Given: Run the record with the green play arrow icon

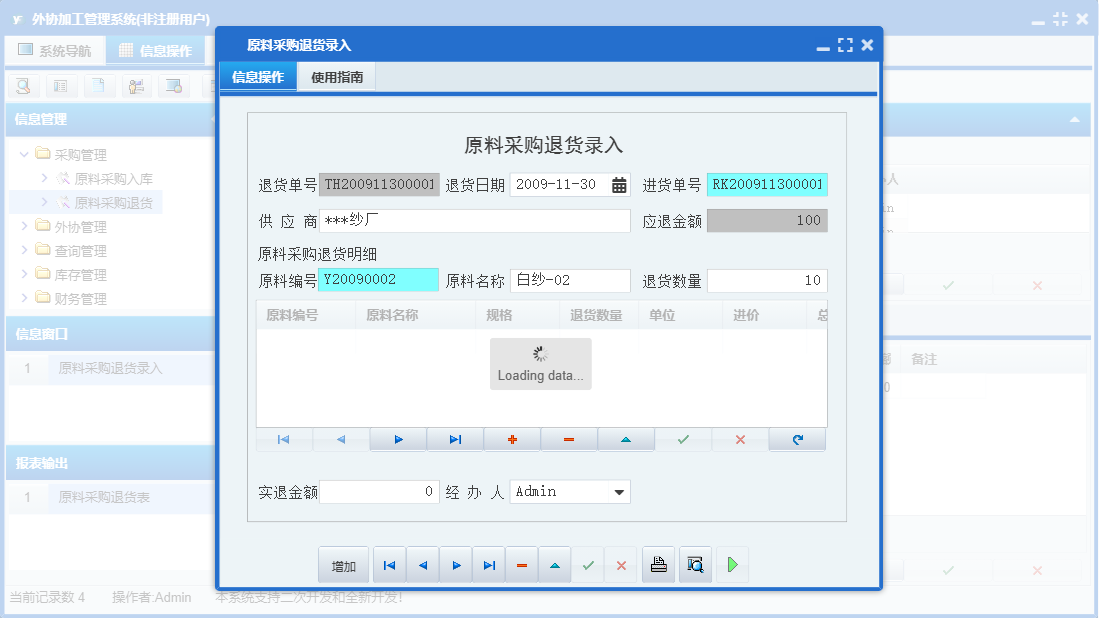Looking at the screenshot, I should (x=732, y=564).
